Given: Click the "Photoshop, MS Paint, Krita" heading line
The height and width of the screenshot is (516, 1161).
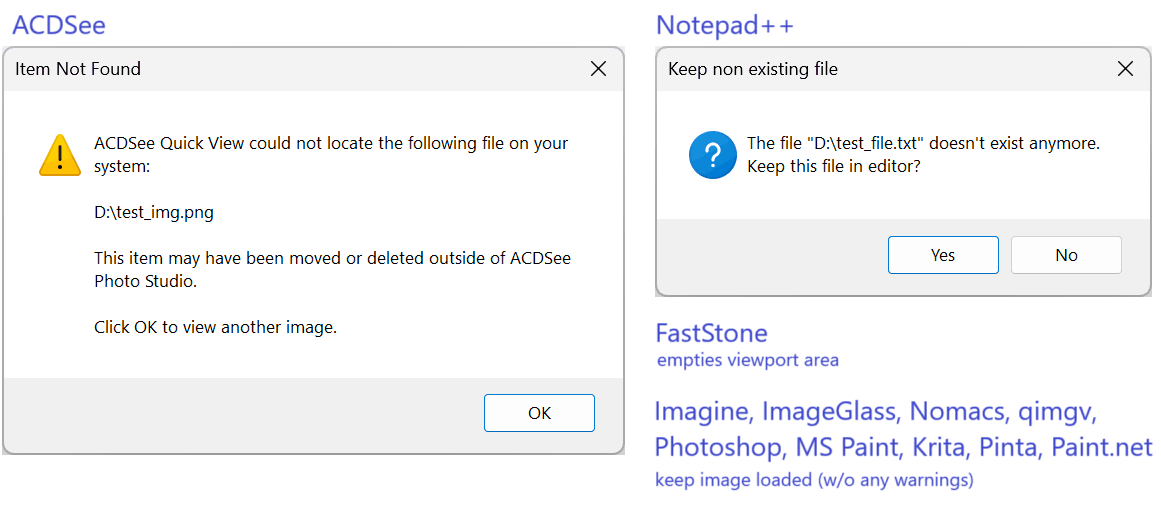Looking at the screenshot, I should pos(903,446).
